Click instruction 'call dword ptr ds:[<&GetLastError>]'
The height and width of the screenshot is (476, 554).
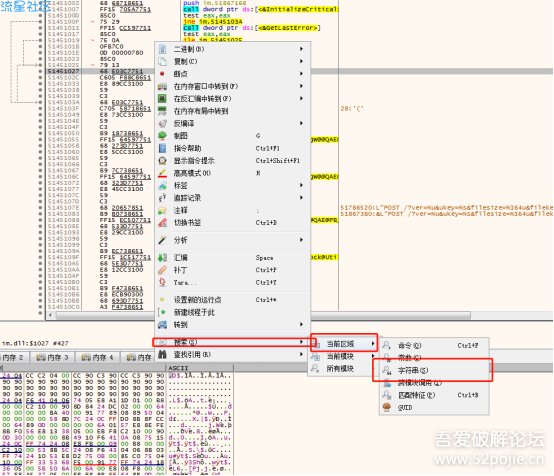coord(252,28)
